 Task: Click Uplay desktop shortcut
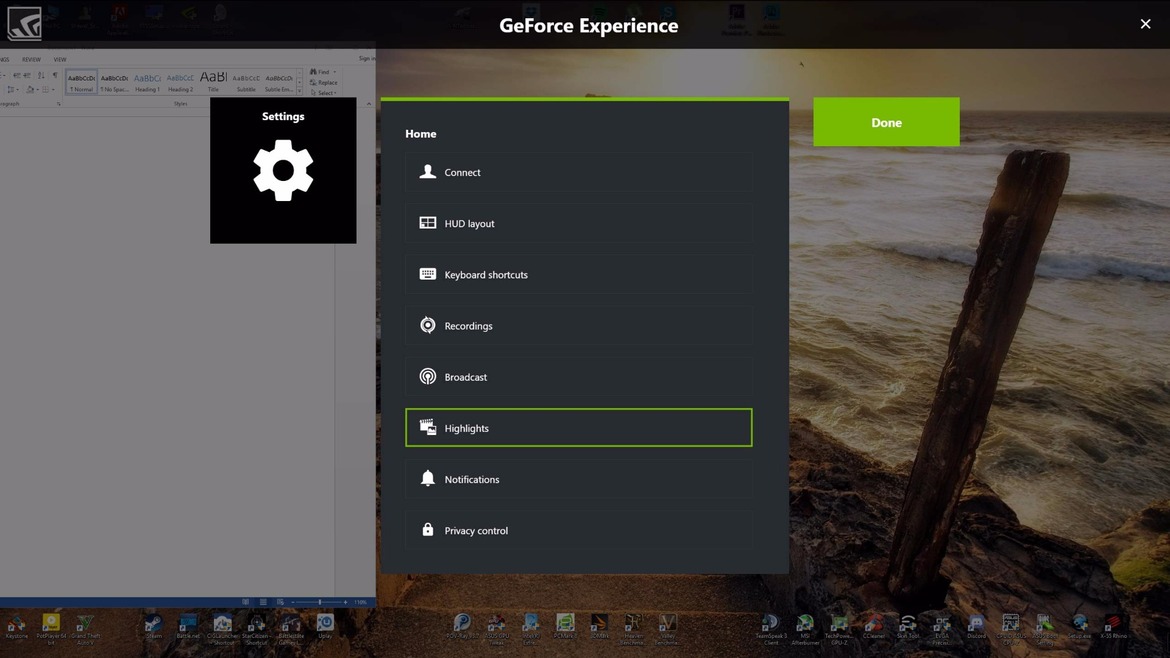click(325, 626)
